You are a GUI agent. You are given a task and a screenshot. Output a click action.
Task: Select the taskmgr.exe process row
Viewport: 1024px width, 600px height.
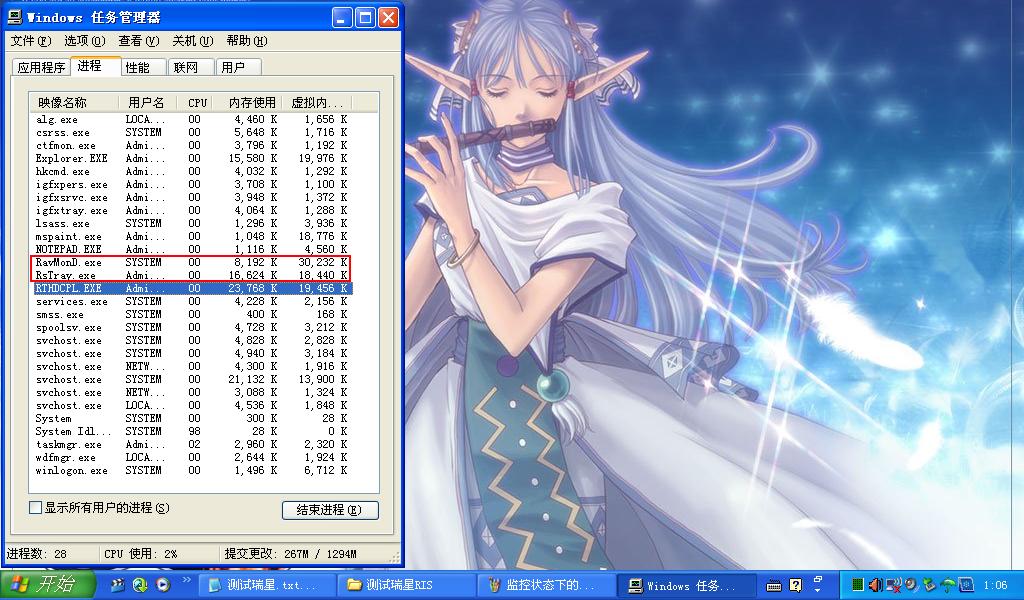[x=193, y=445]
